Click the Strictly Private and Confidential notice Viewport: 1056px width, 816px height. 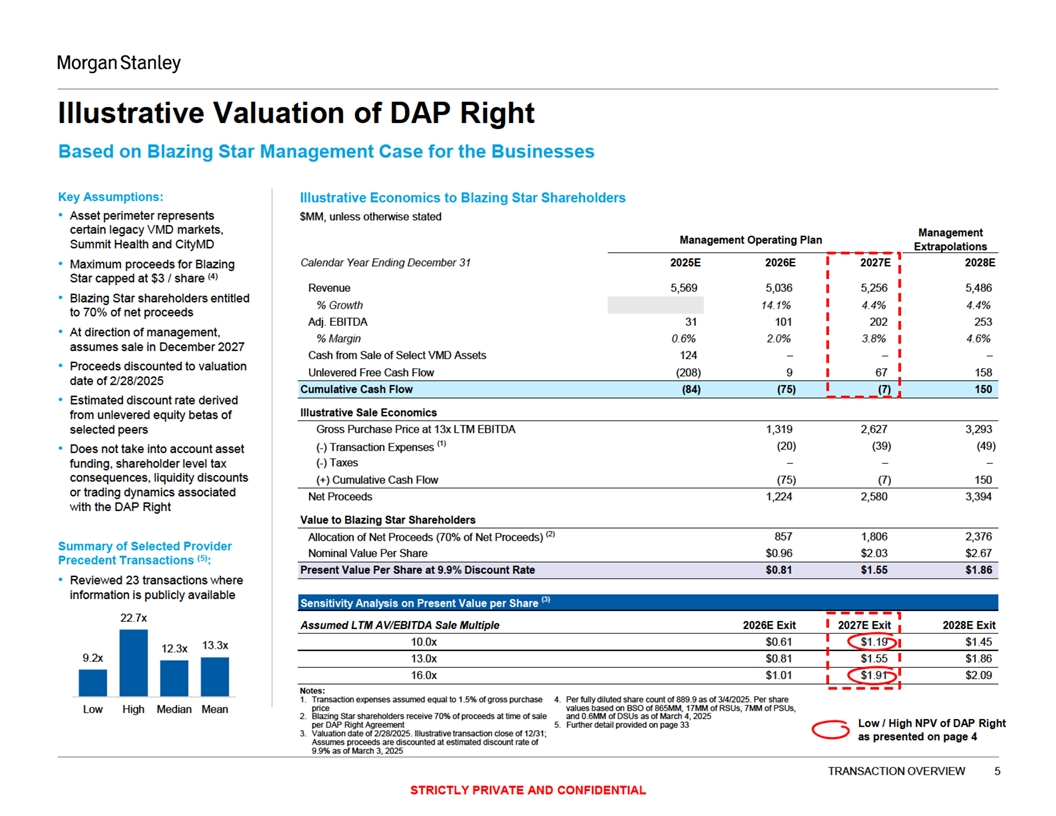coord(528,790)
